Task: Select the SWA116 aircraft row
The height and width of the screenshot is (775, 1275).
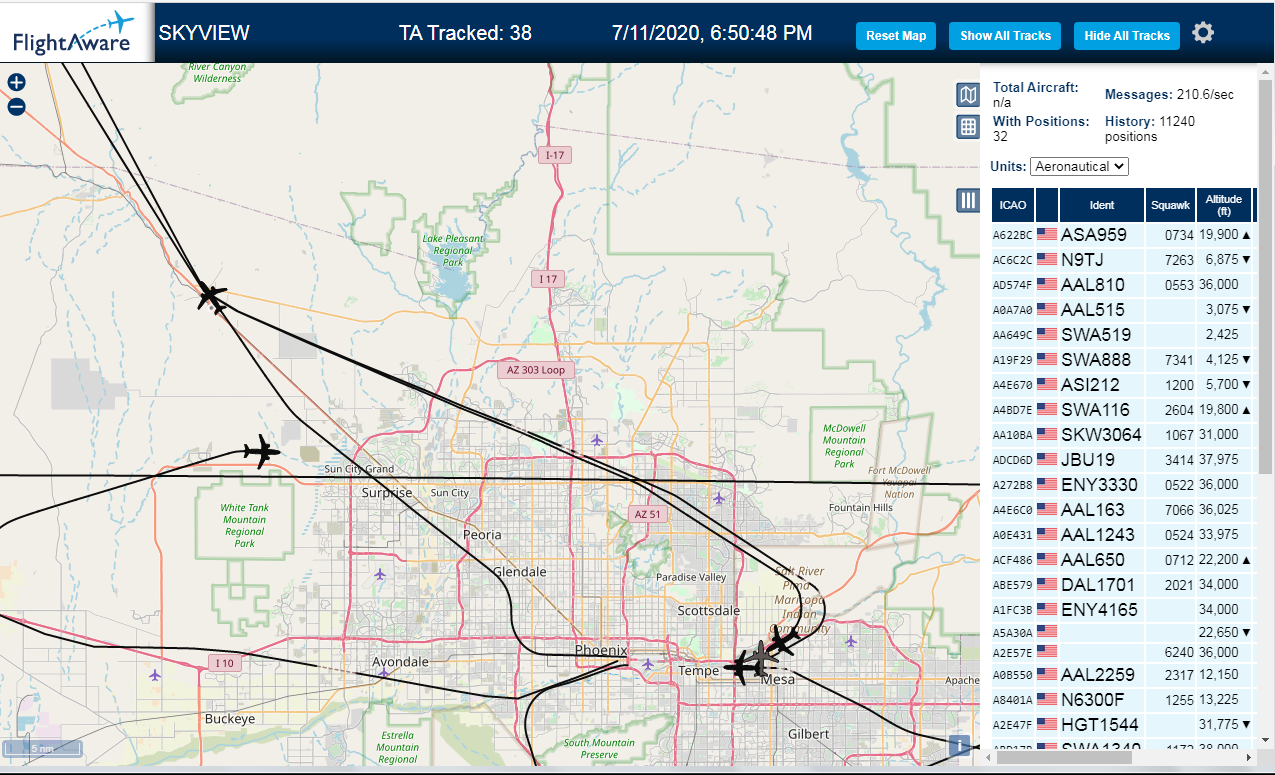Action: click(1122, 410)
